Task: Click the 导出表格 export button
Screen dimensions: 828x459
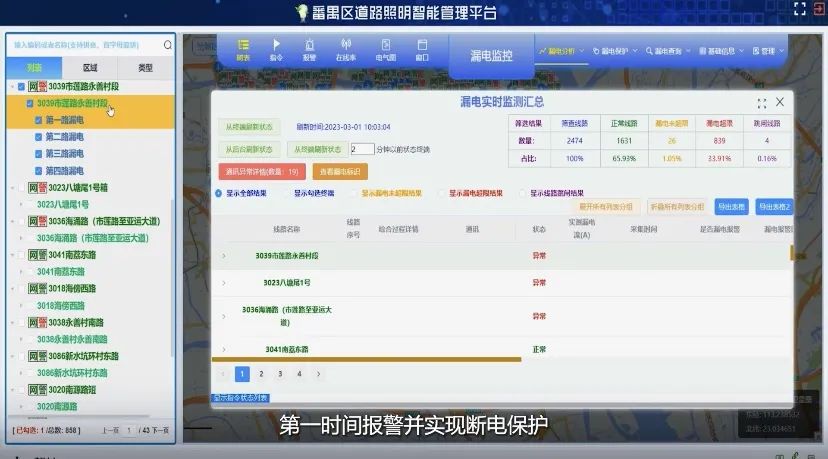Action: pos(731,207)
